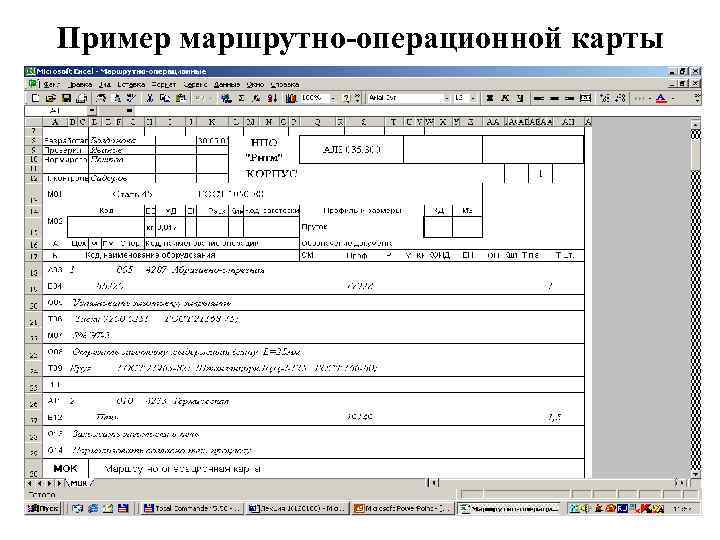Open the font size dropdown

[473, 98]
